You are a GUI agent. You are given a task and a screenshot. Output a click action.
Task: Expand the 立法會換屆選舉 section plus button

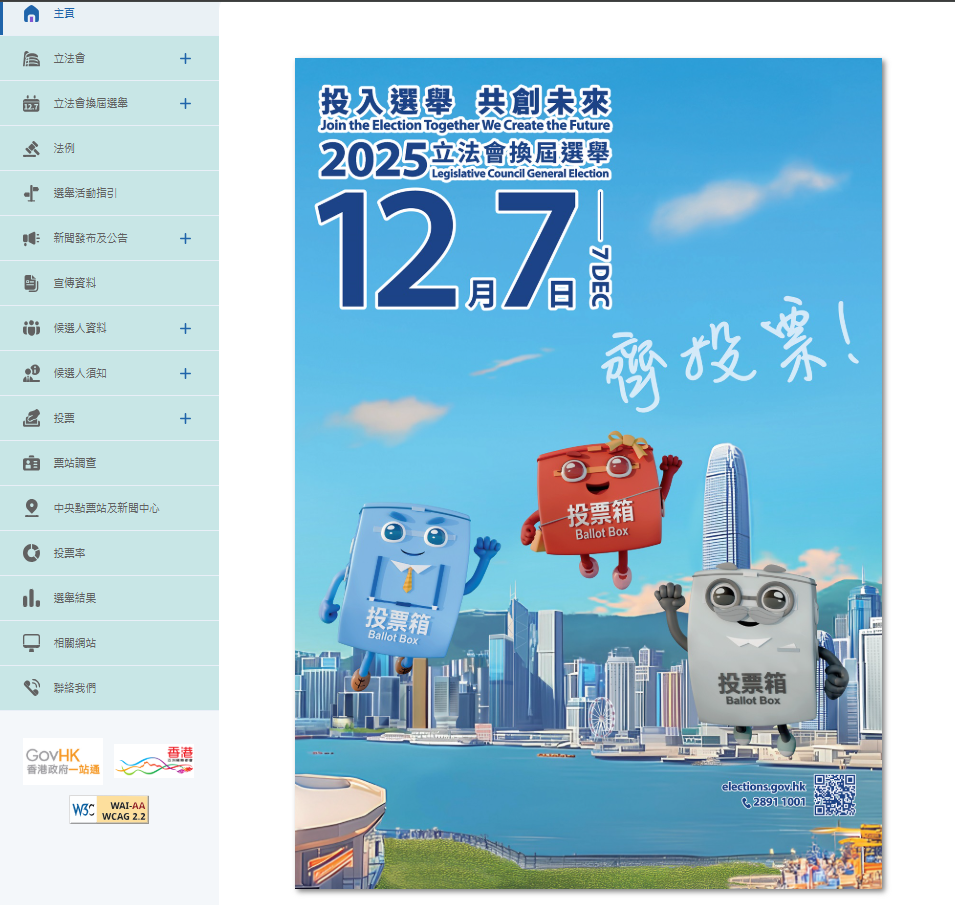coord(185,103)
